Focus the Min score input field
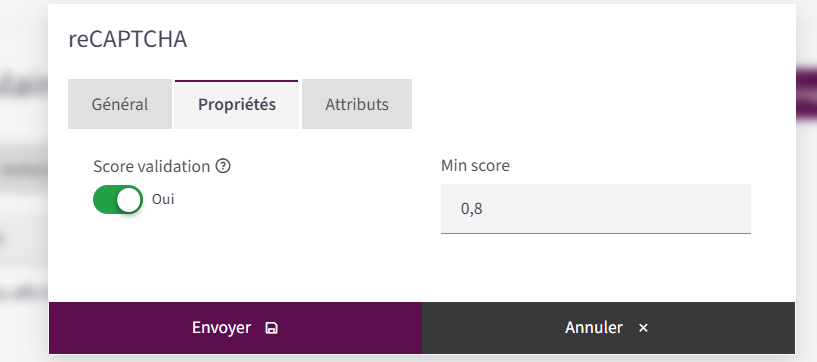Image resolution: width=817 pixels, height=362 pixels. [x=596, y=209]
